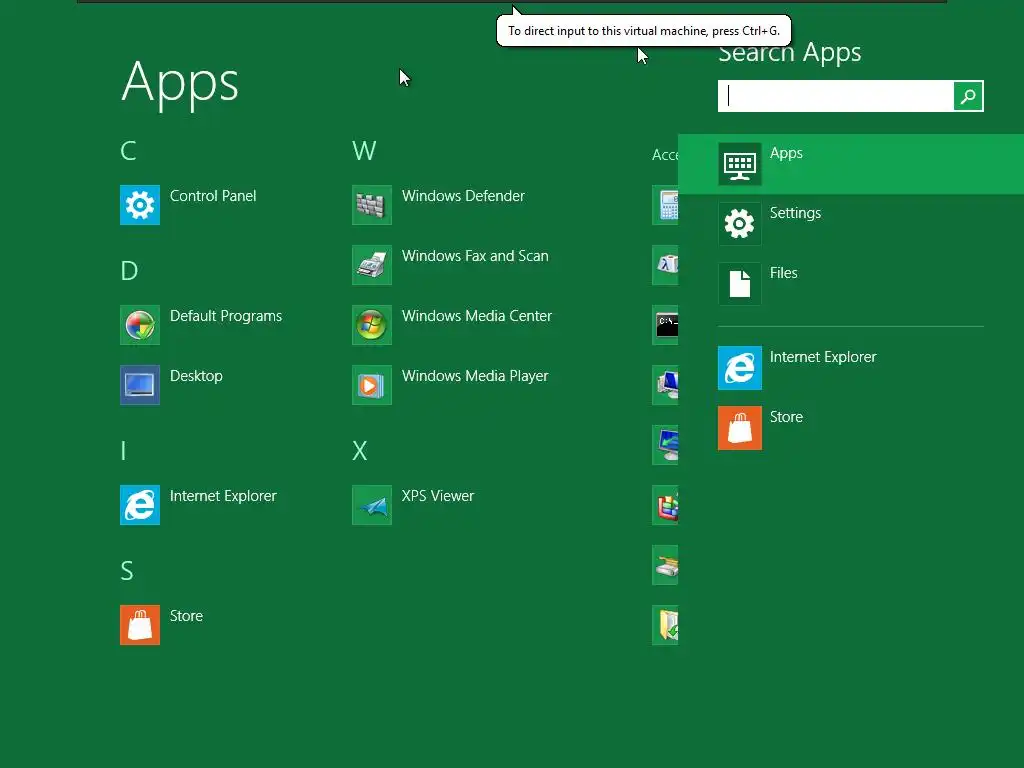Select the Apps search scope

pyautogui.click(x=851, y=164)
